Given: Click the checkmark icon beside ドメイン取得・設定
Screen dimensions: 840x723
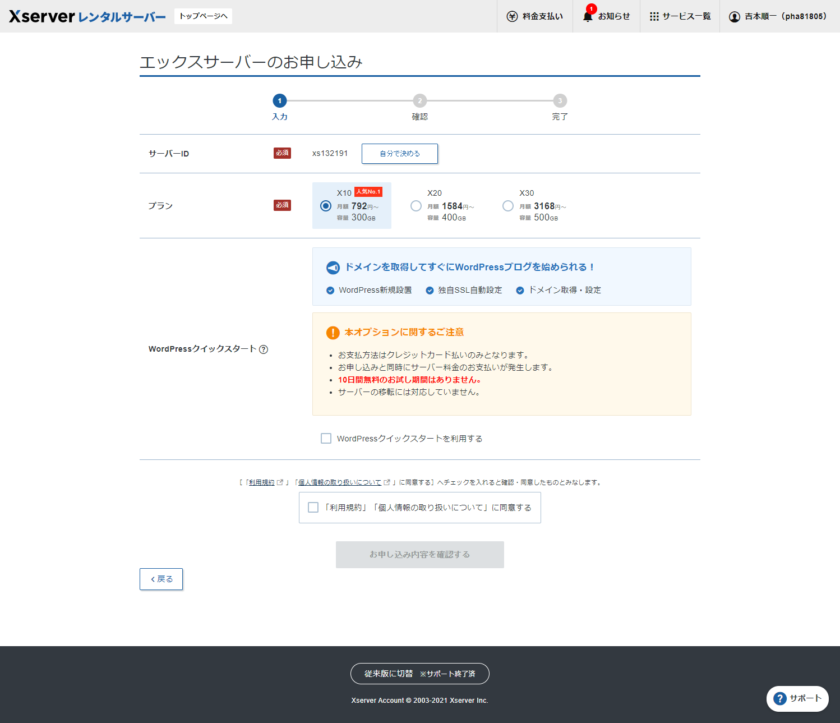Looking at the screenshot, I should pos(520,290).
